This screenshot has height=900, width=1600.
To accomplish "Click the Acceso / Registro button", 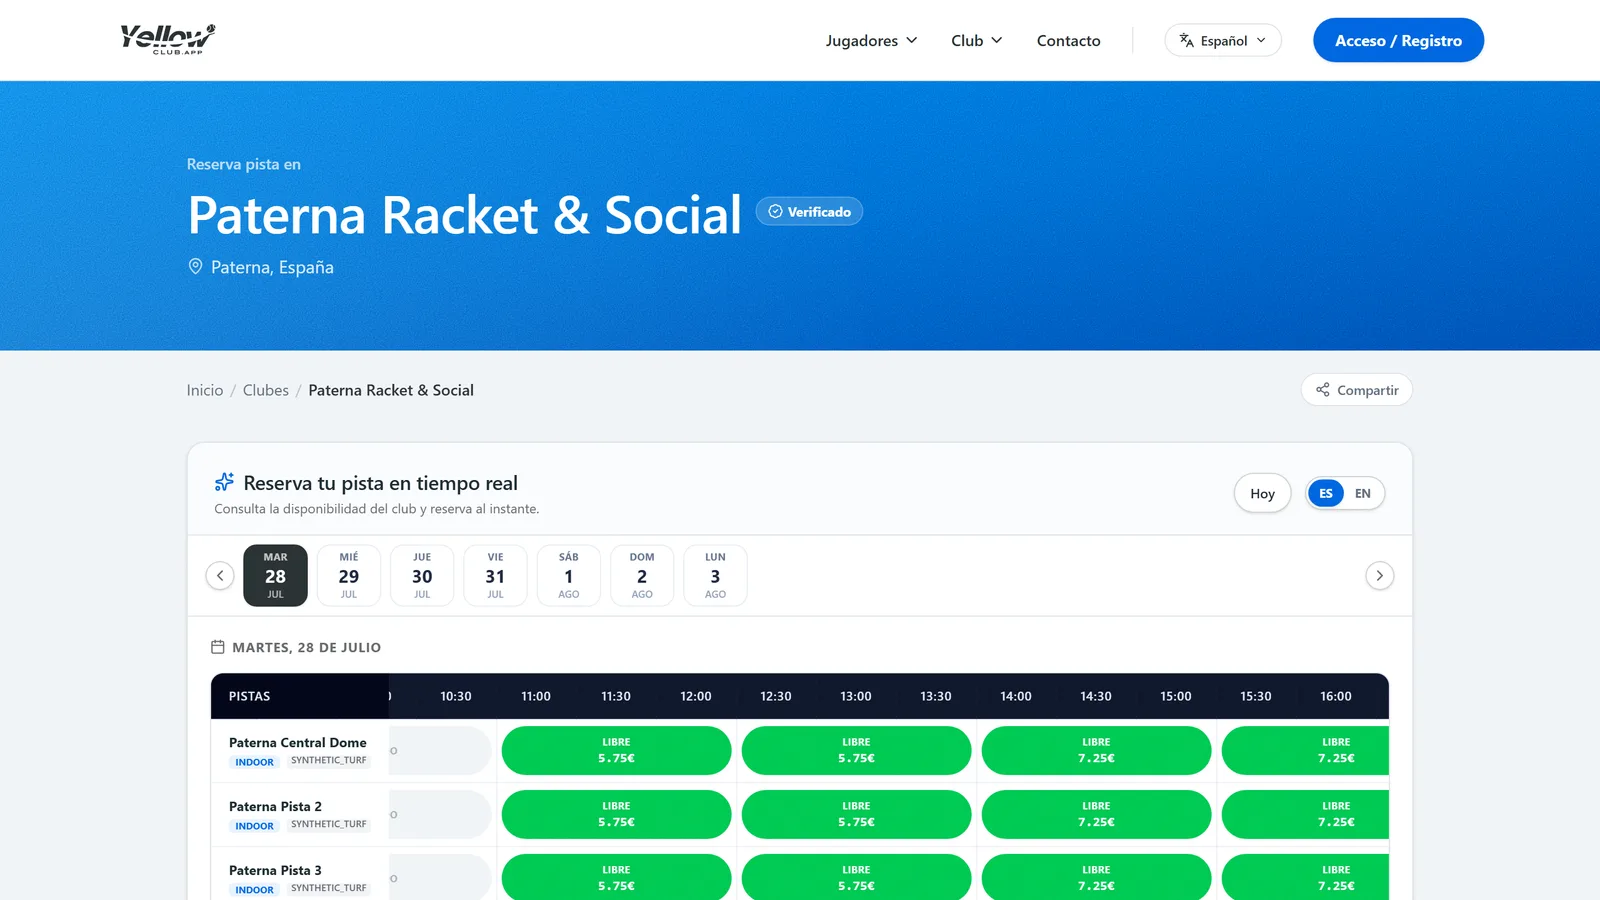I will tap(1398, 40).
